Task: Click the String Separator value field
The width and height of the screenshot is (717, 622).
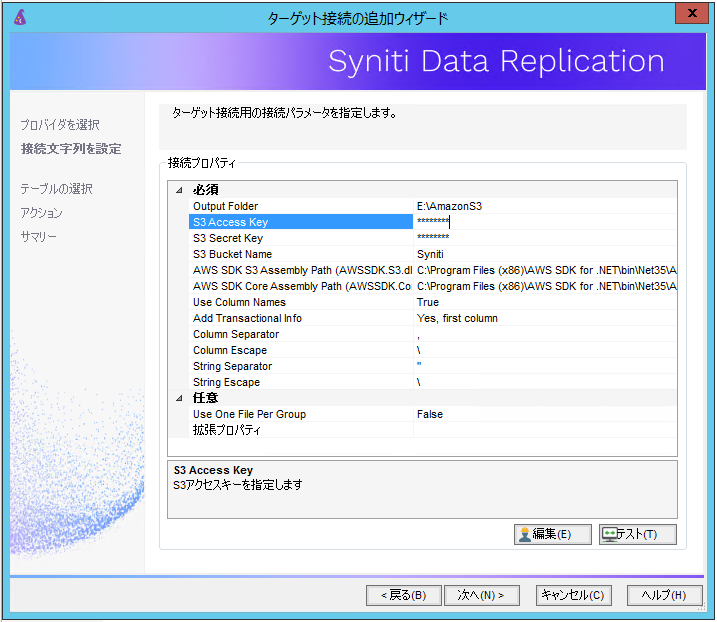Action: click(x=545, y=366)
